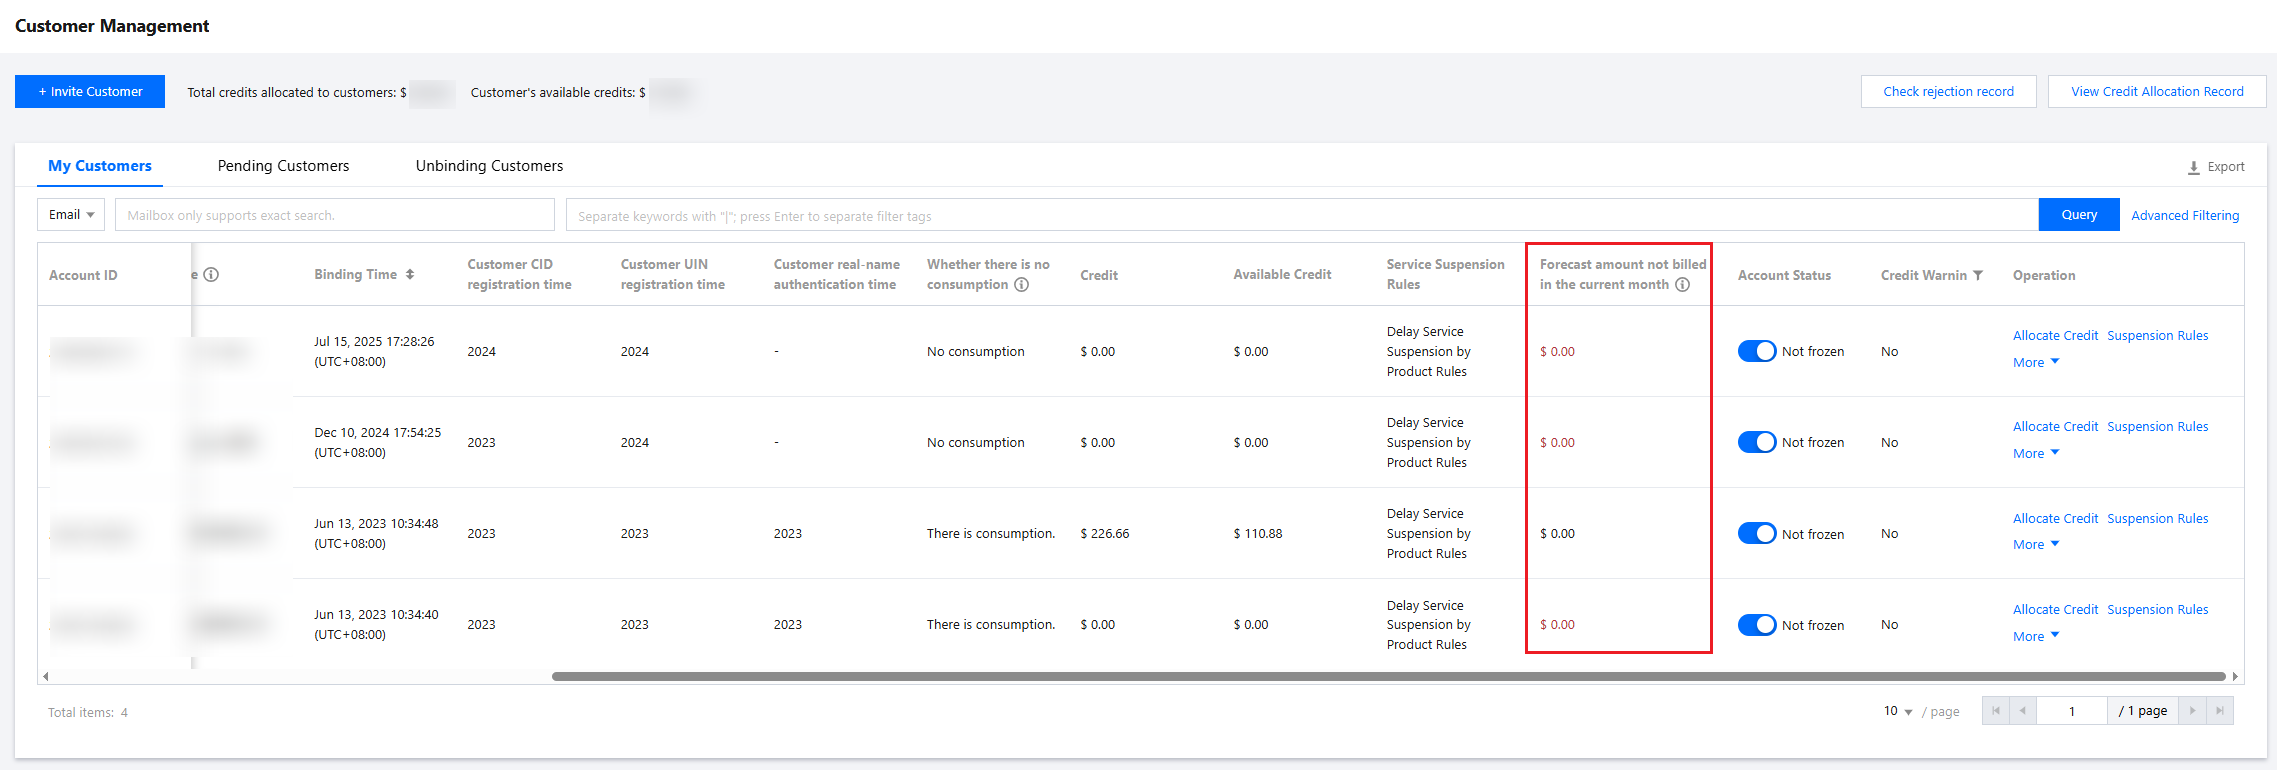Viewport: 2277px width, 770px height.
Task: Click the horizontal table scrollbar
Action: [x=1388, y=677]
